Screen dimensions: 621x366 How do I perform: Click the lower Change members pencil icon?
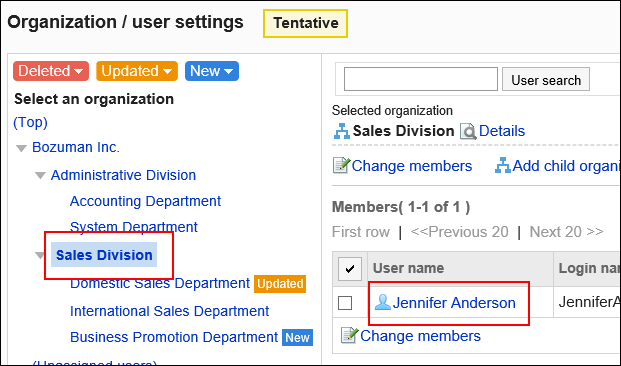click(350, 336)
